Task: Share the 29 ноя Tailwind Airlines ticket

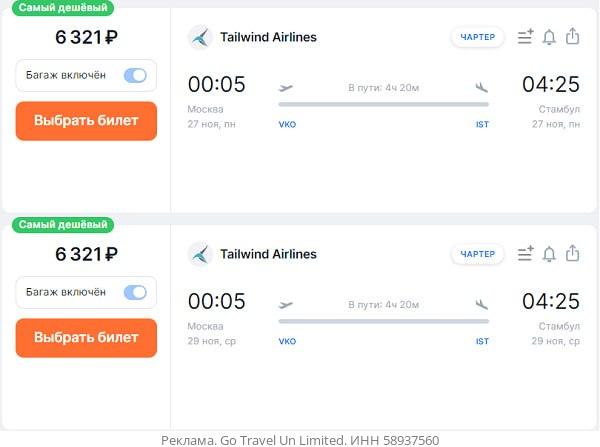Action: click(x=572, y=253)
